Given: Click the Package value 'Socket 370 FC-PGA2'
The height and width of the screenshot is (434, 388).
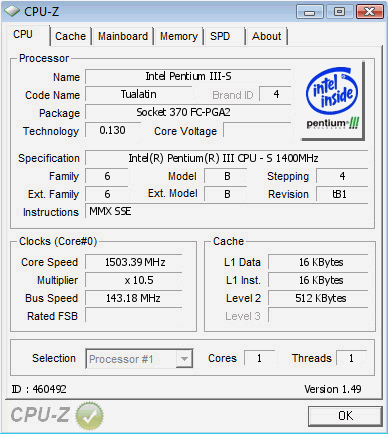Looking at the screenshot, I should (x=188, y=112).
